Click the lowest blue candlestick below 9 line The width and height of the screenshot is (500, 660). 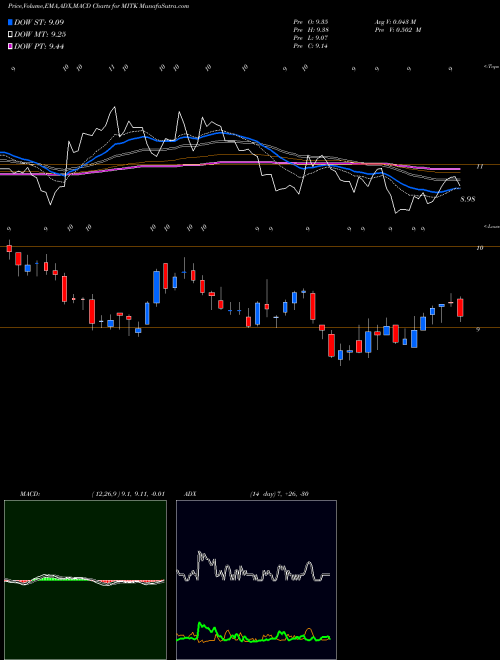[x=340, y=355]
